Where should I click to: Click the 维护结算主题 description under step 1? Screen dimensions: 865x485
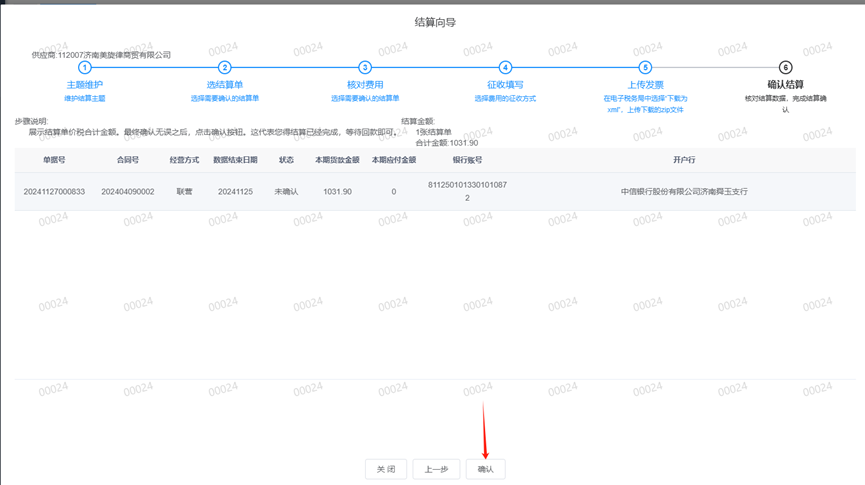84,98
